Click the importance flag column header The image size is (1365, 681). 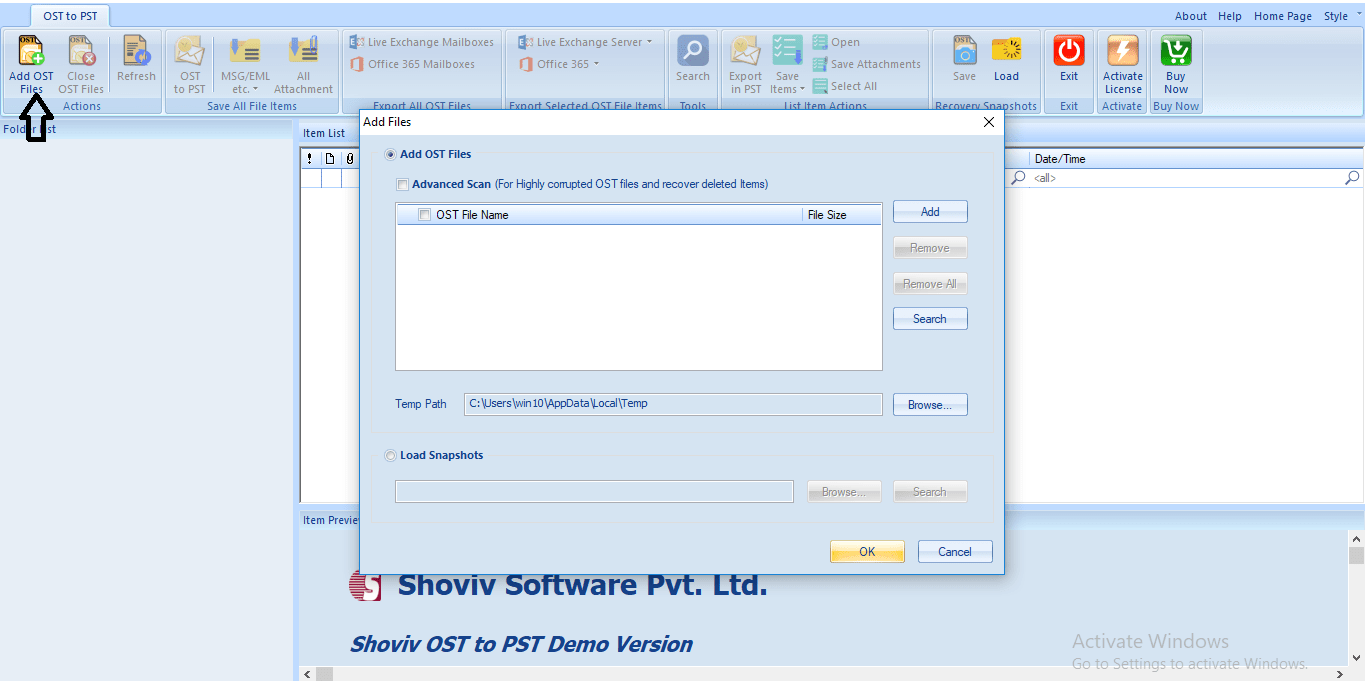pos(310,158)
